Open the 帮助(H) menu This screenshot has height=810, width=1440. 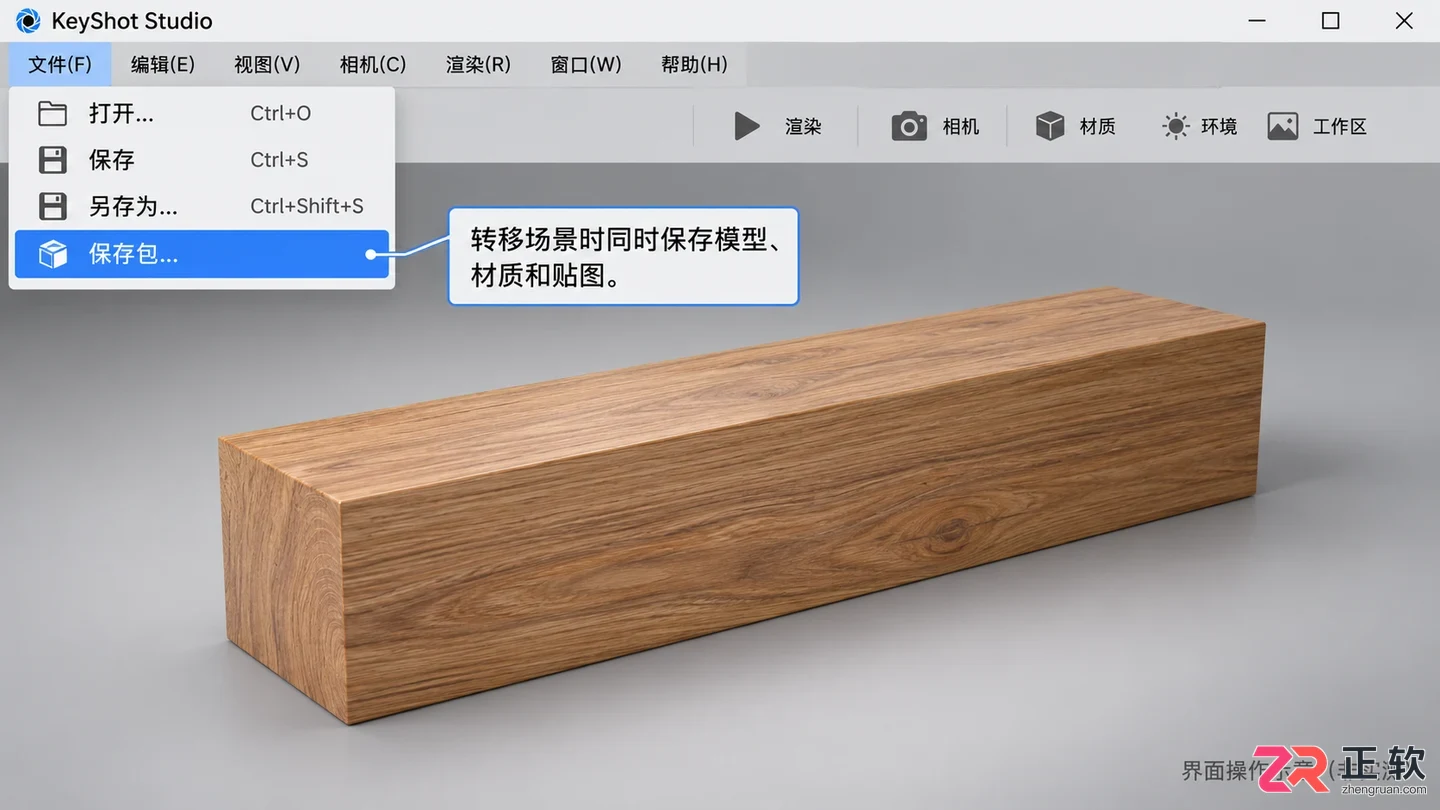click(694, 65)
